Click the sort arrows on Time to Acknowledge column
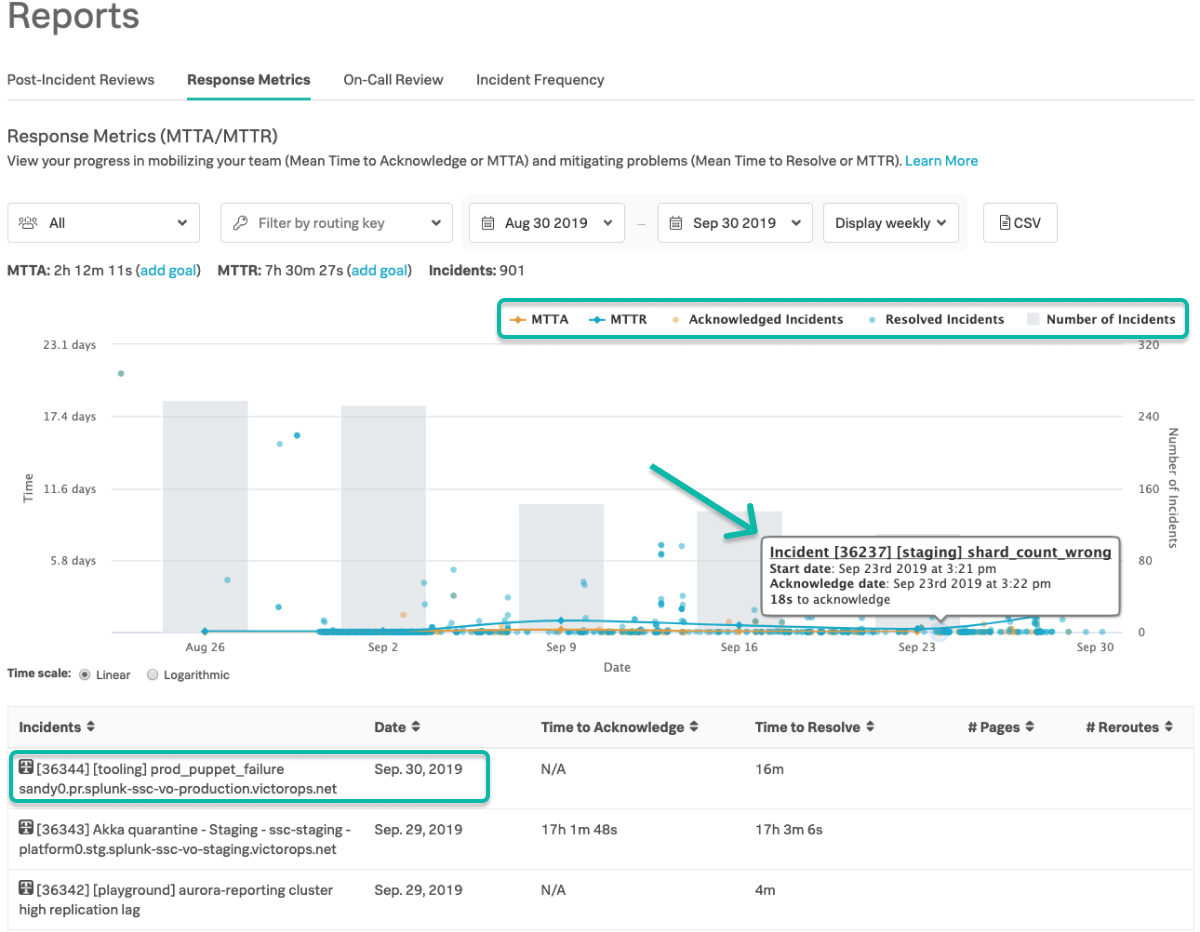Screen dimensions: 1200x932 [693, 727]
